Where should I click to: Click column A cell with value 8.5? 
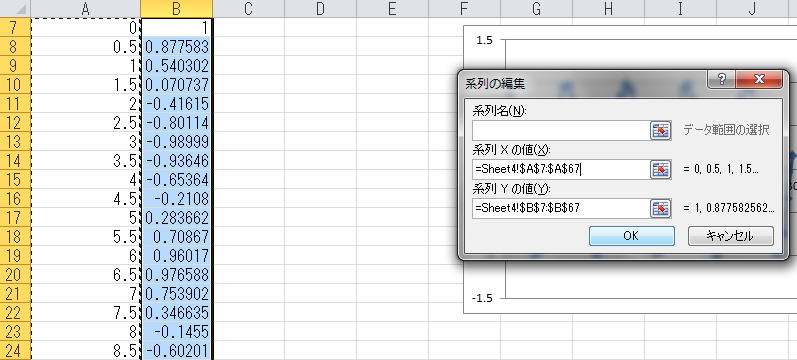85,350
